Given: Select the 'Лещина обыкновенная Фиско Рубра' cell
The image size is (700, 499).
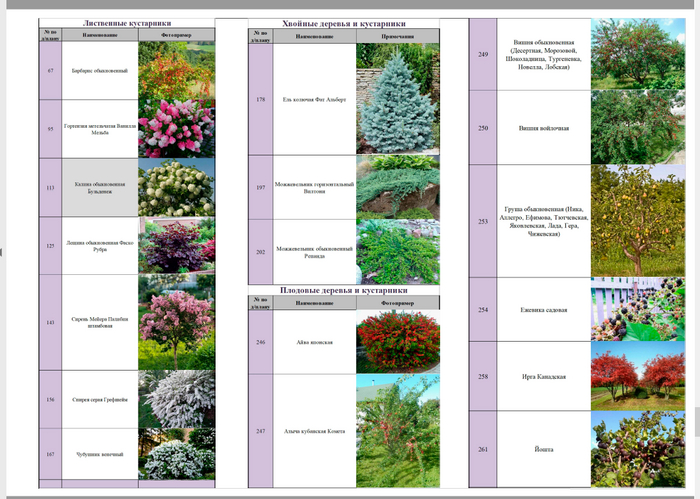Looking at the screenshot, I should pyautogui.click(x=100, y=246).
